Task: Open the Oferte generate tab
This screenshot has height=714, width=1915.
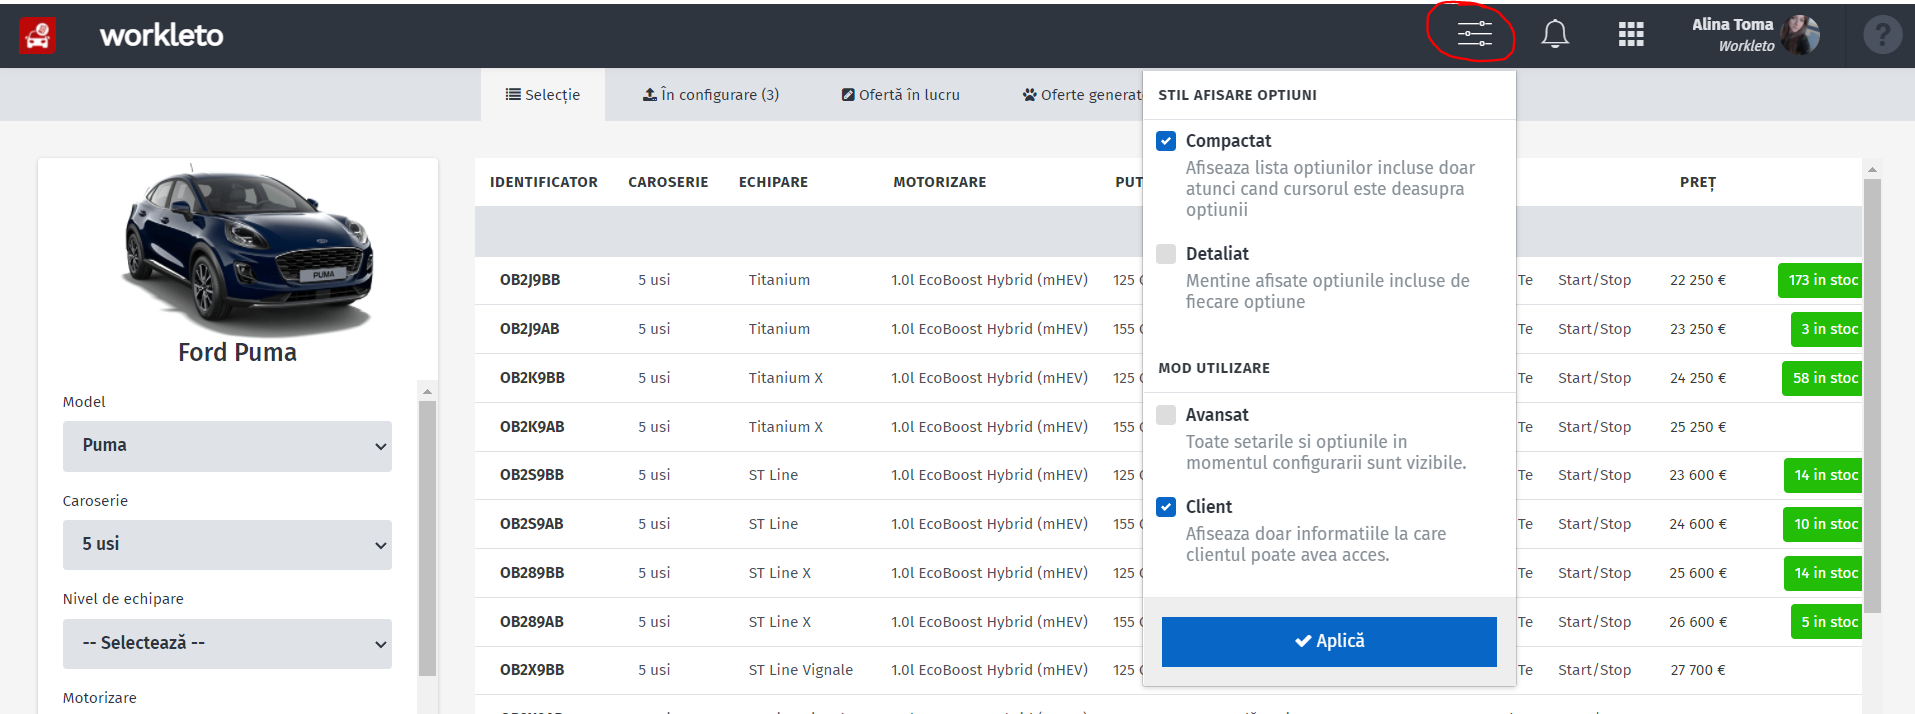Action: [x=1082, y=95]
